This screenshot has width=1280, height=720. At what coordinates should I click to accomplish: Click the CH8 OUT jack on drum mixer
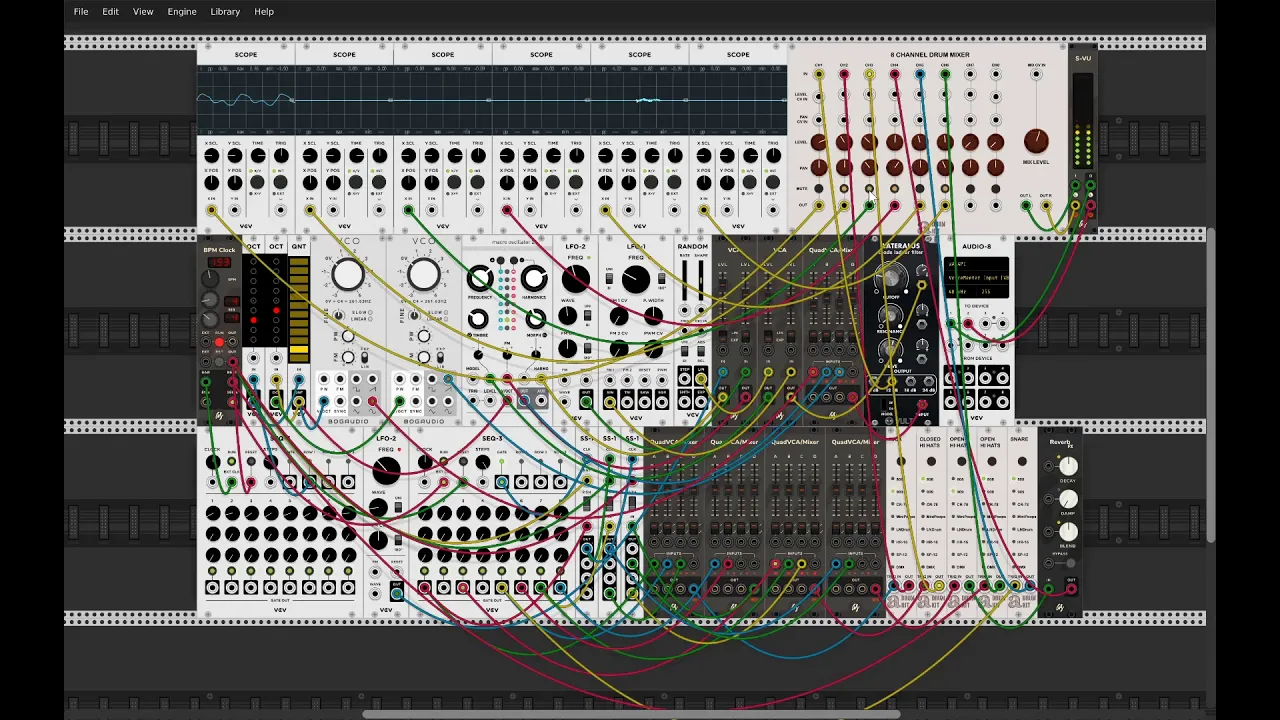click(995, 205)
